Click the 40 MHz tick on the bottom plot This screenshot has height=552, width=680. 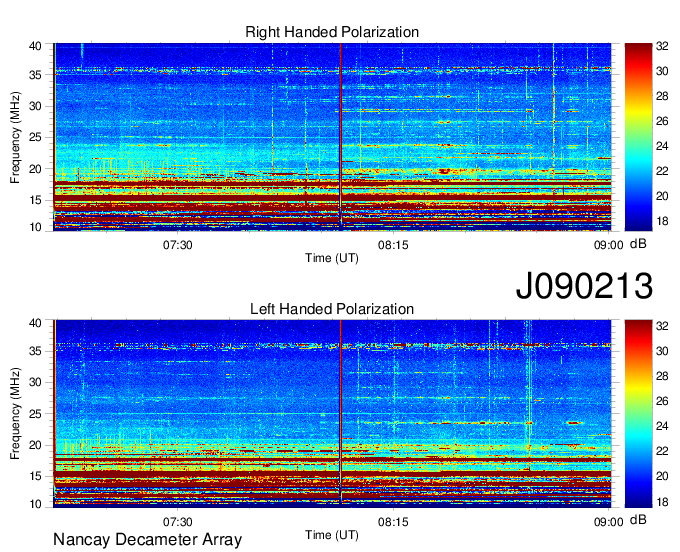click(35, 323)
